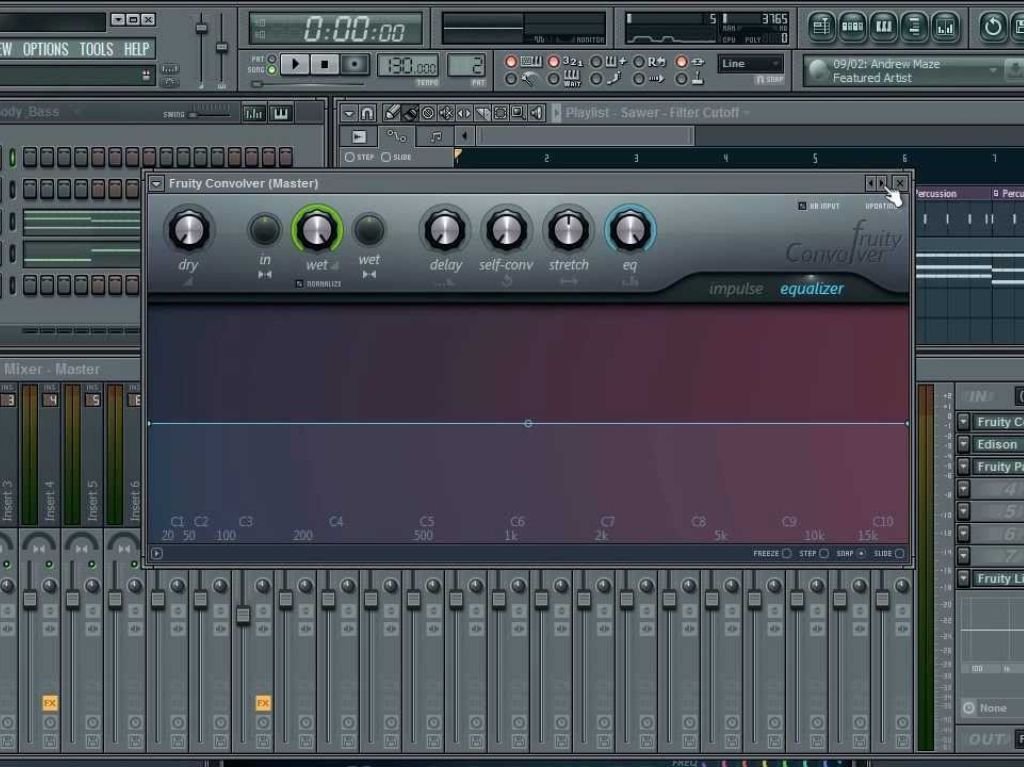
Task: Open the Browser shortcut icon
Action: coord(914,27)
